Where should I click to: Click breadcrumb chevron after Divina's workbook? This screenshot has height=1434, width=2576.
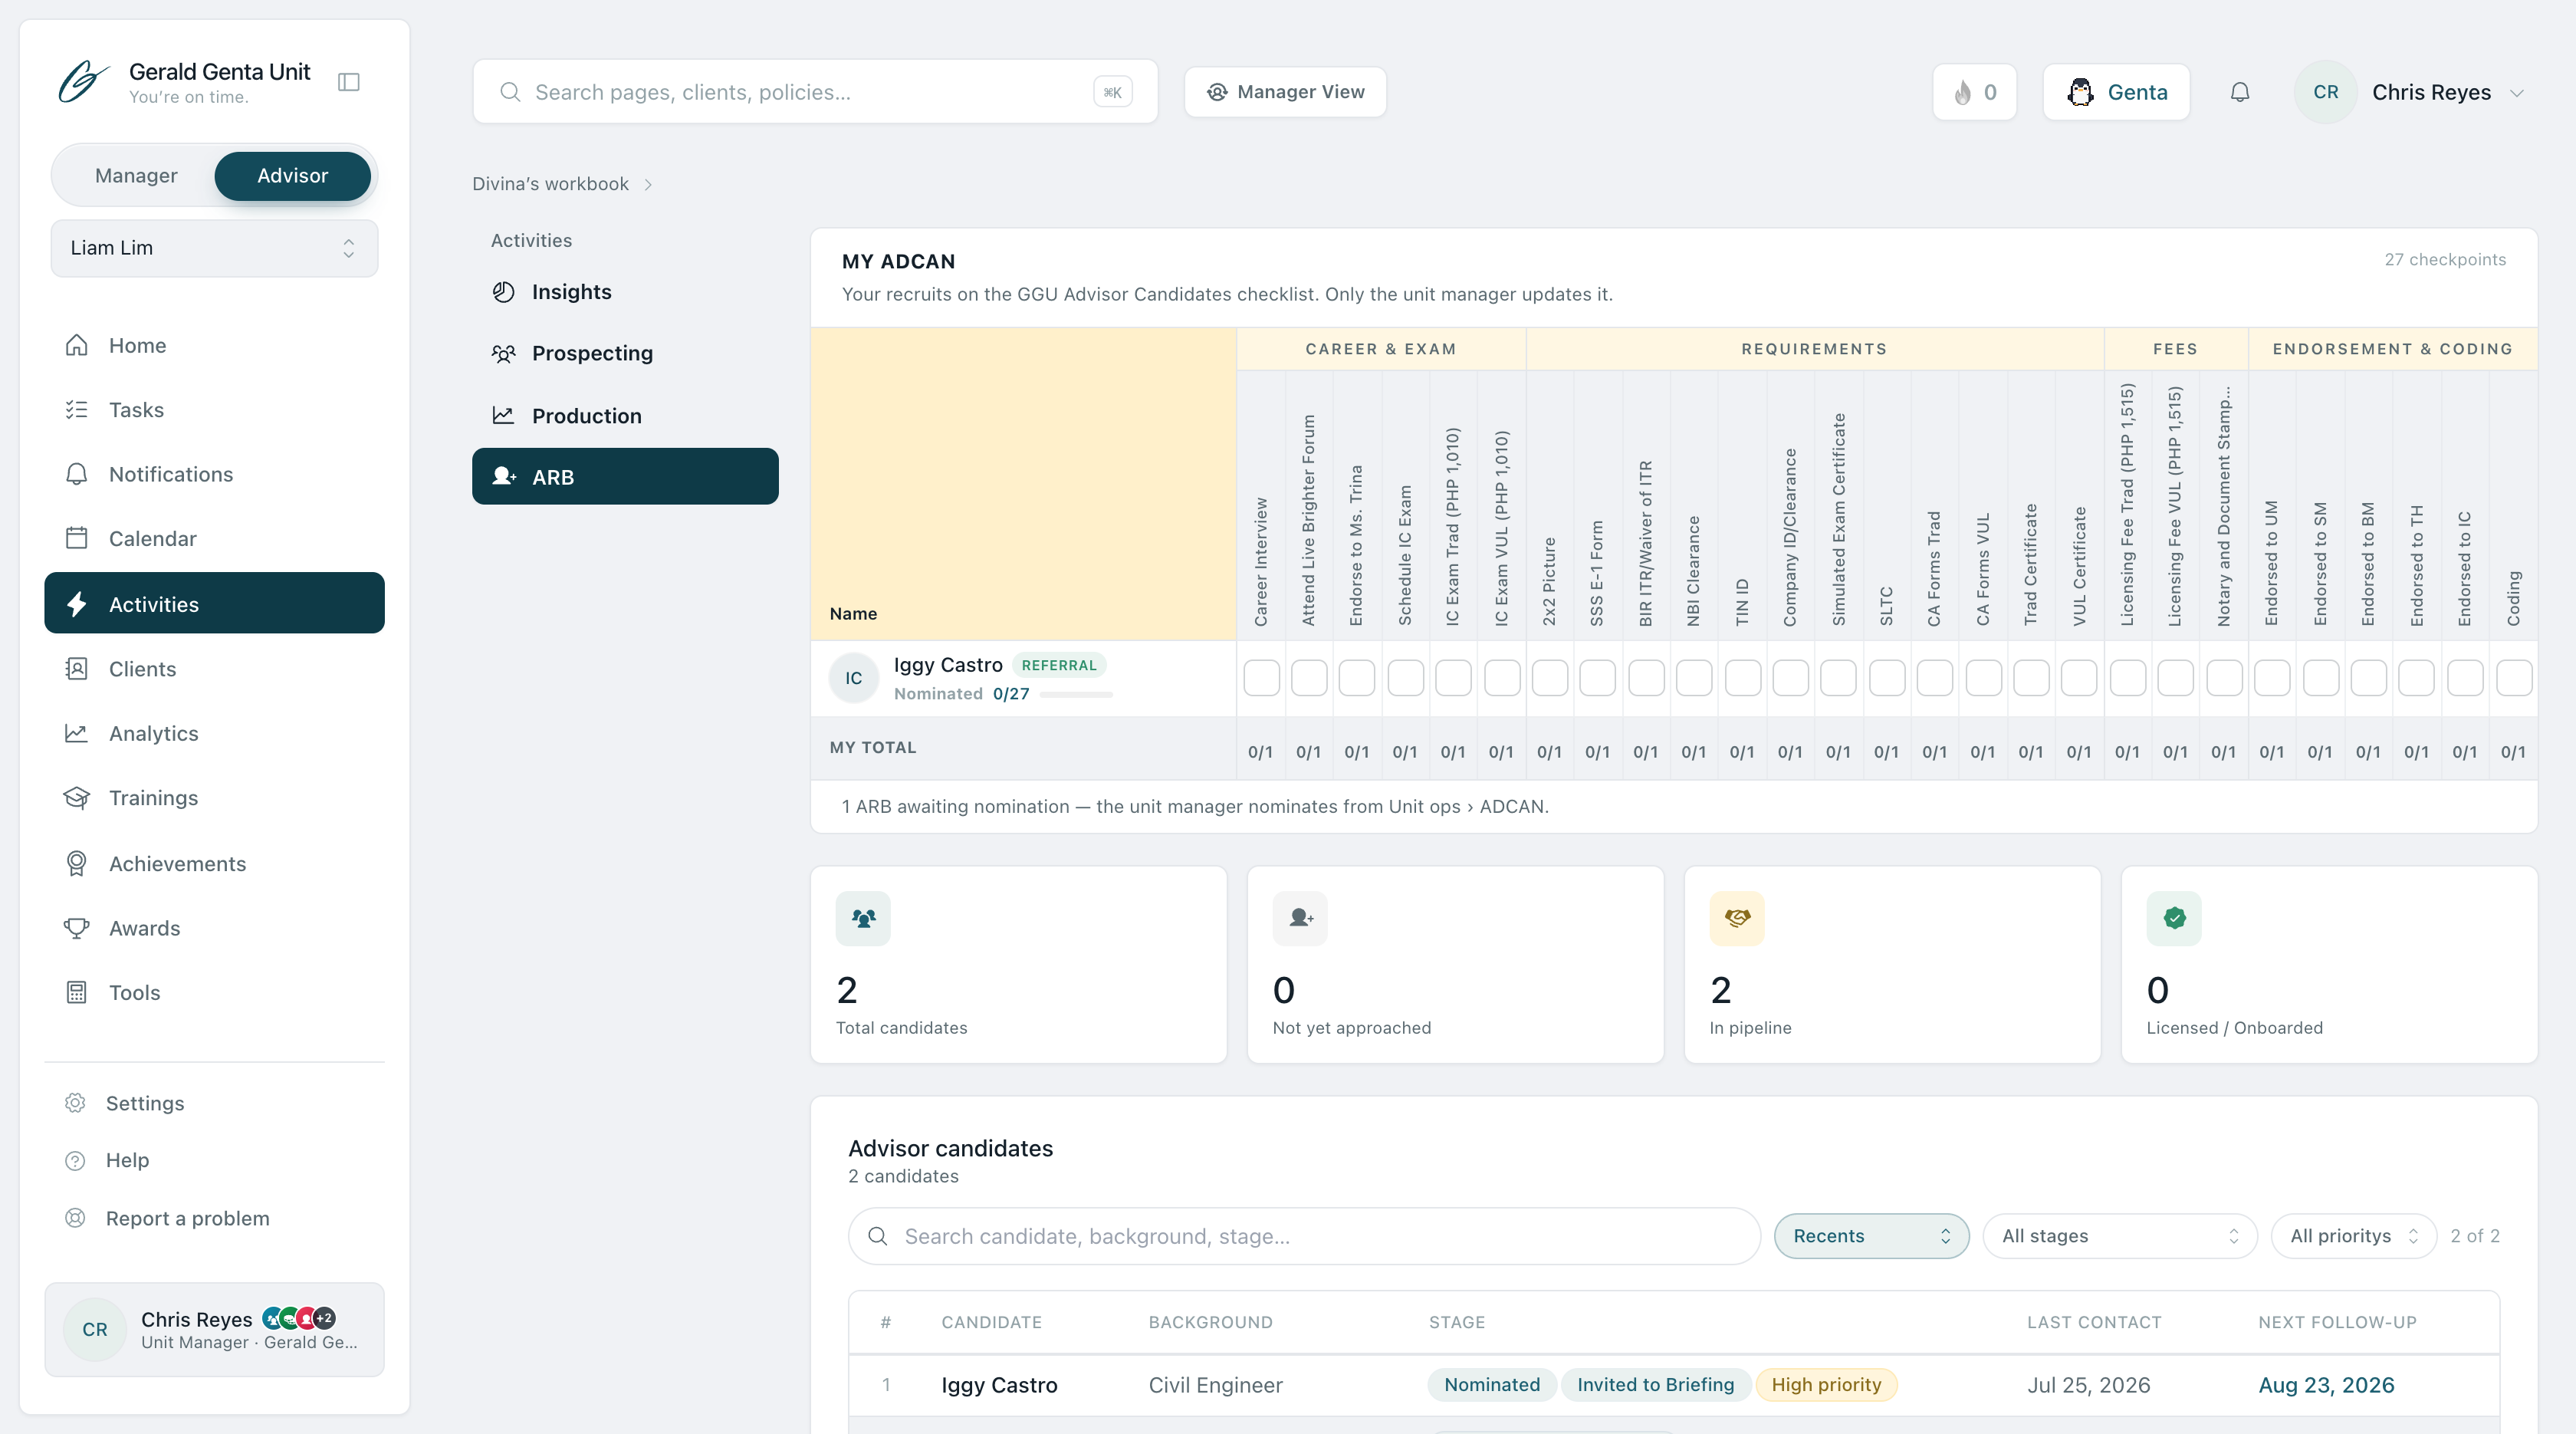point(648,185)
